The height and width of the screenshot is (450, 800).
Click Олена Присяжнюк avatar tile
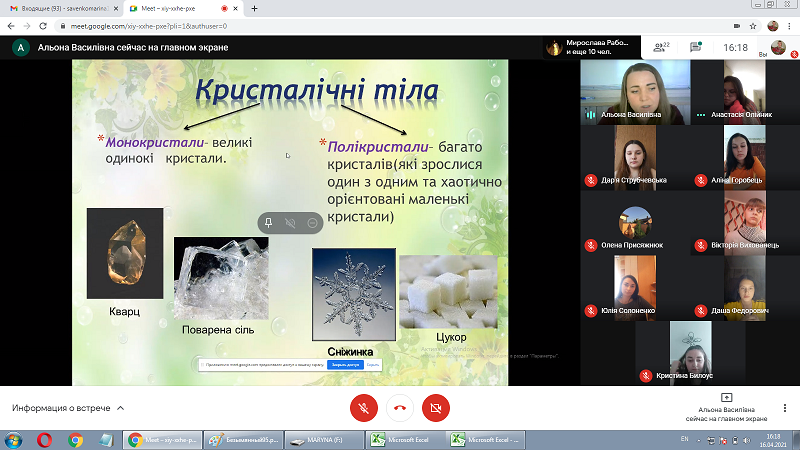tap(635, 222)
